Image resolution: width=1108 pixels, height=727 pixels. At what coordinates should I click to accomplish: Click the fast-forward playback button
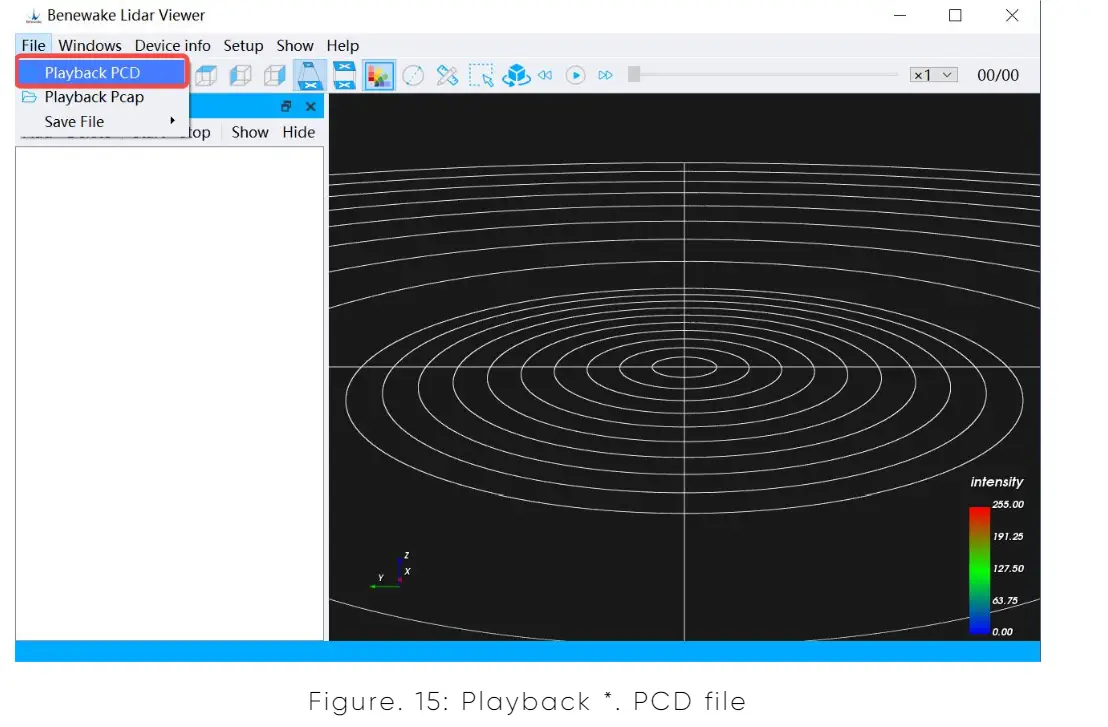pyautogui.click(x=606, y=75)
